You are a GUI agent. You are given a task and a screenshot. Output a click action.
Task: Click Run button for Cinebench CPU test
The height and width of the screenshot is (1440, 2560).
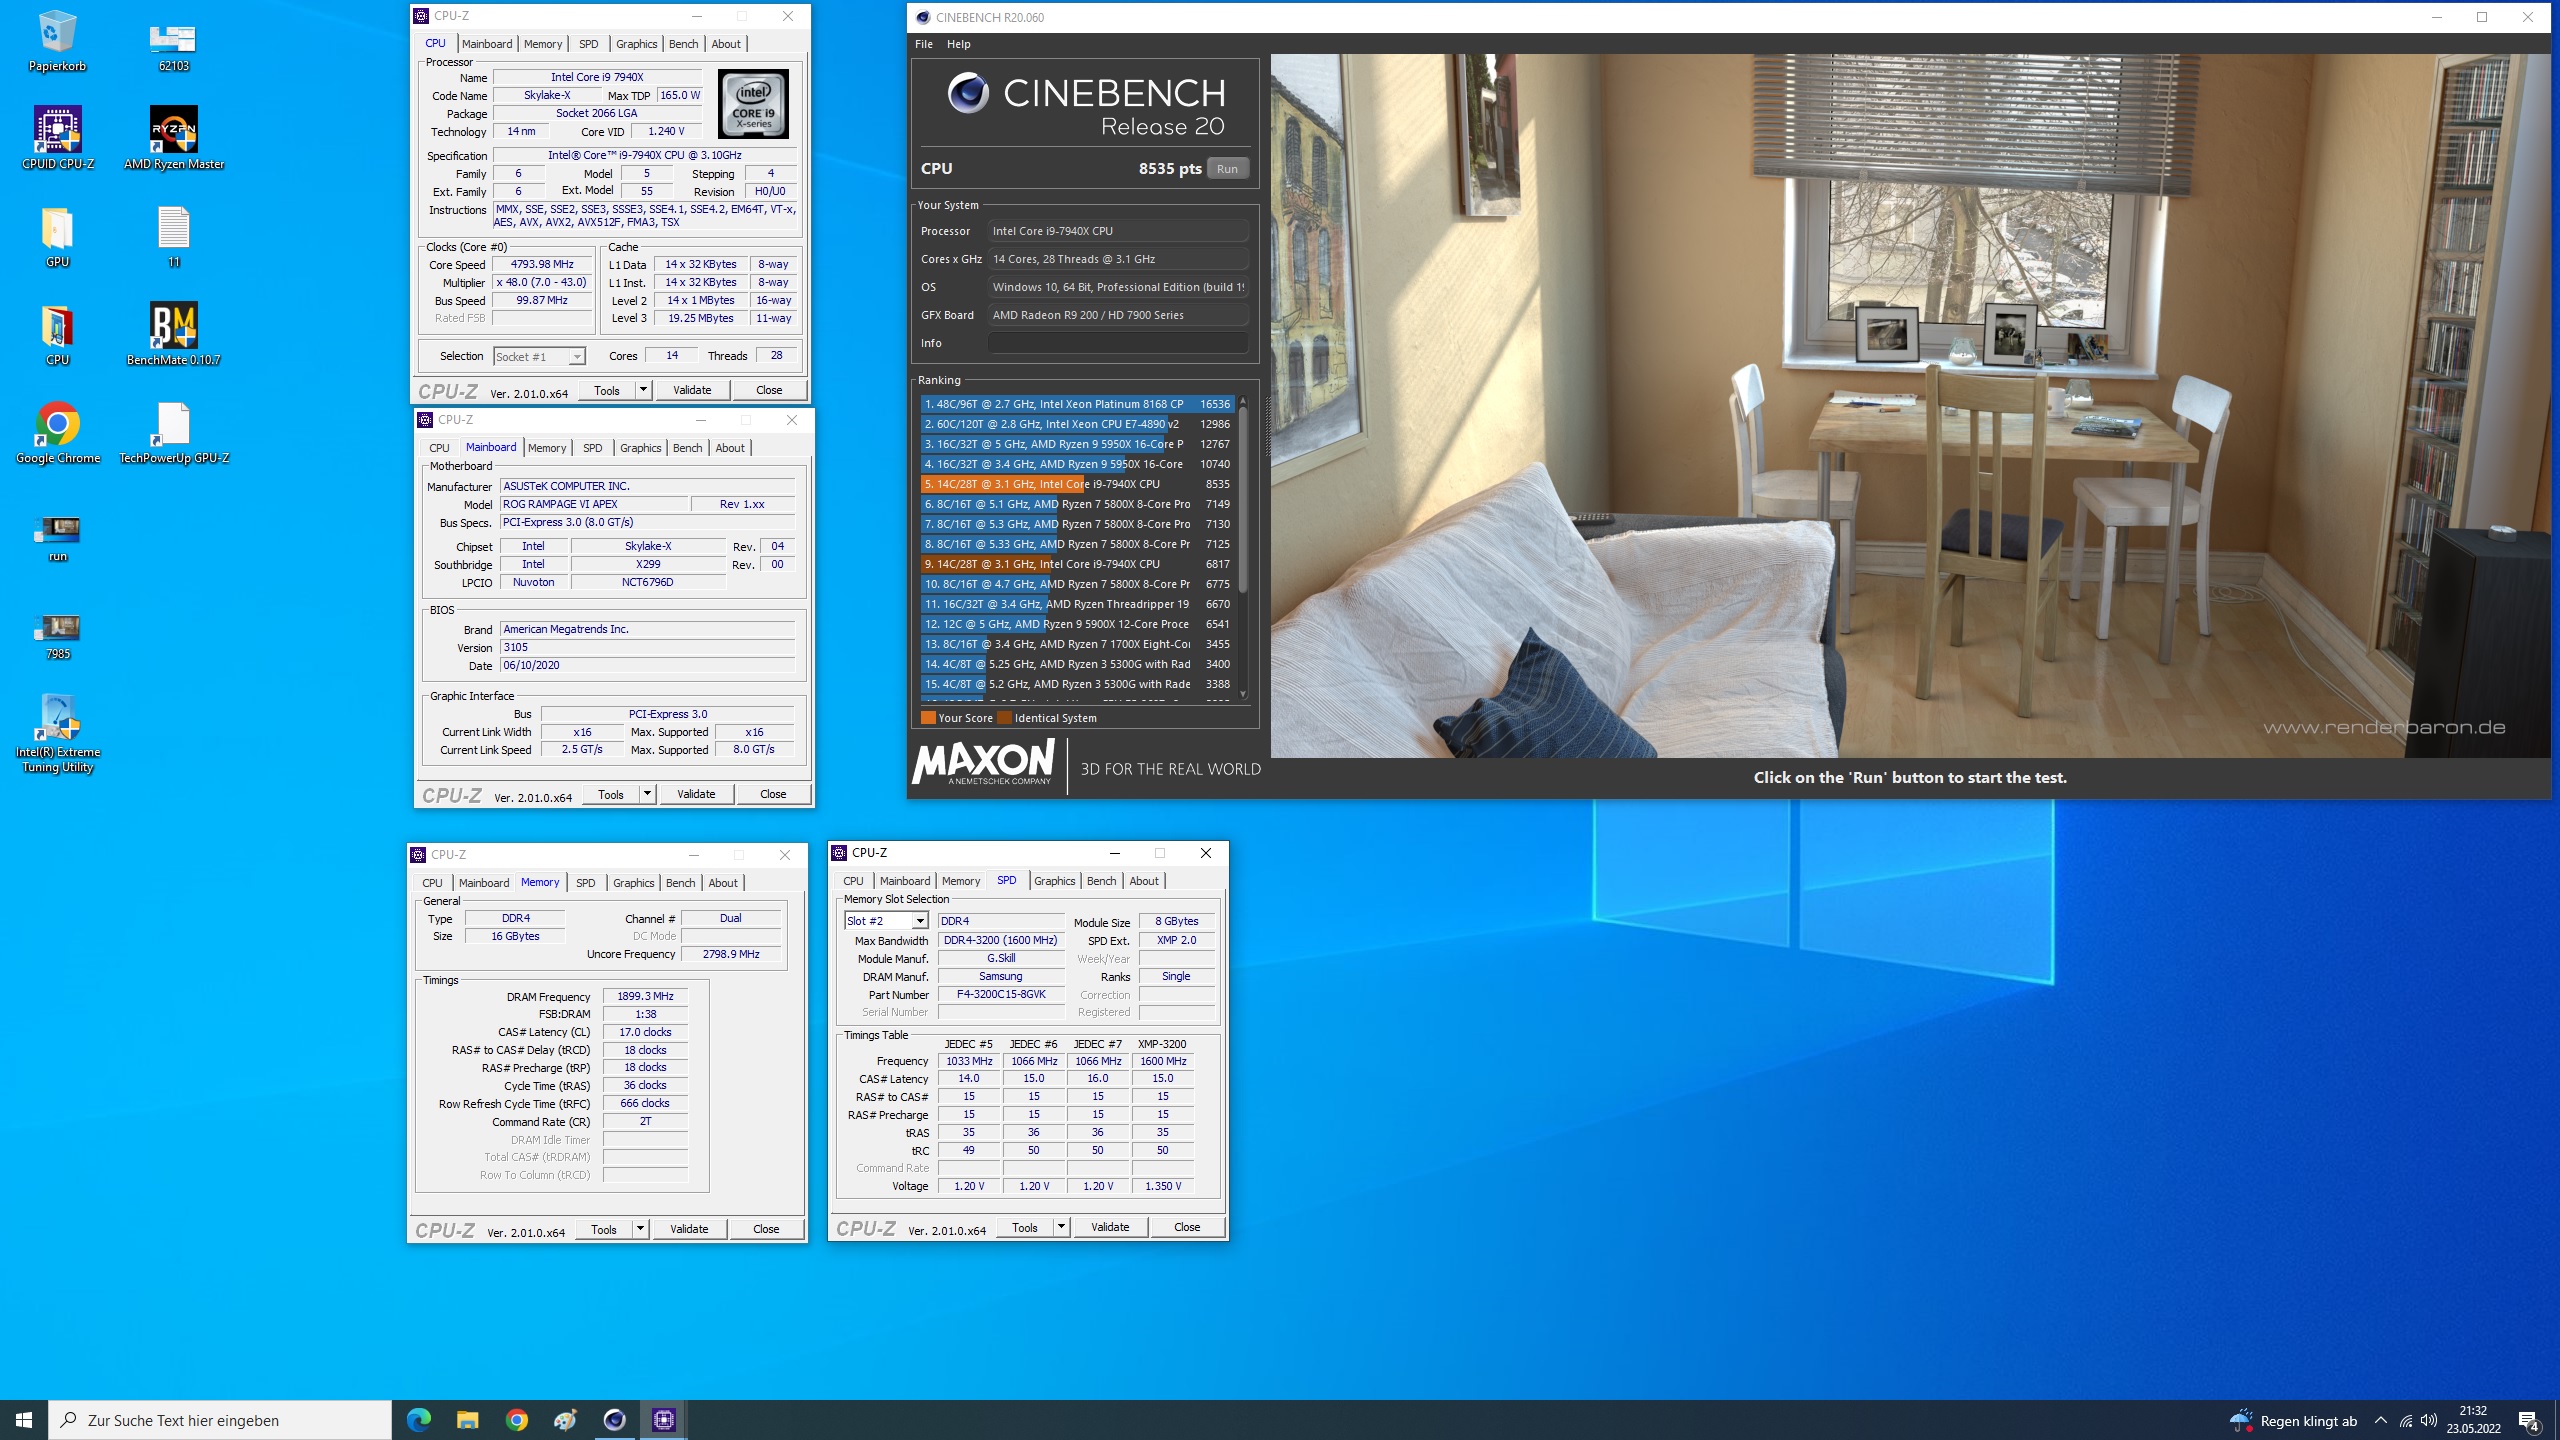coord(1227,169)
